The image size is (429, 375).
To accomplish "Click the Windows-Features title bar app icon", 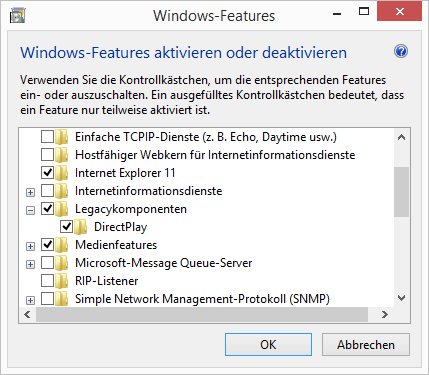I will click(18, 16).
